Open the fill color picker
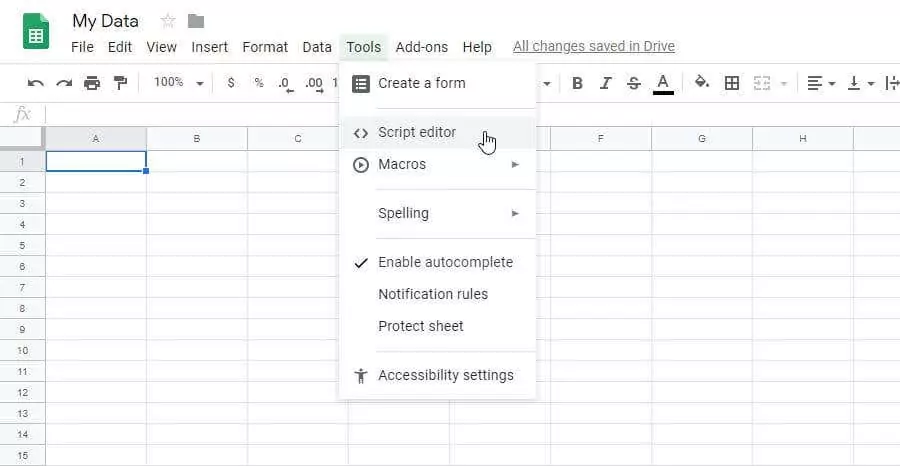This screenshot has height=466, width=900. coord(701,83)
